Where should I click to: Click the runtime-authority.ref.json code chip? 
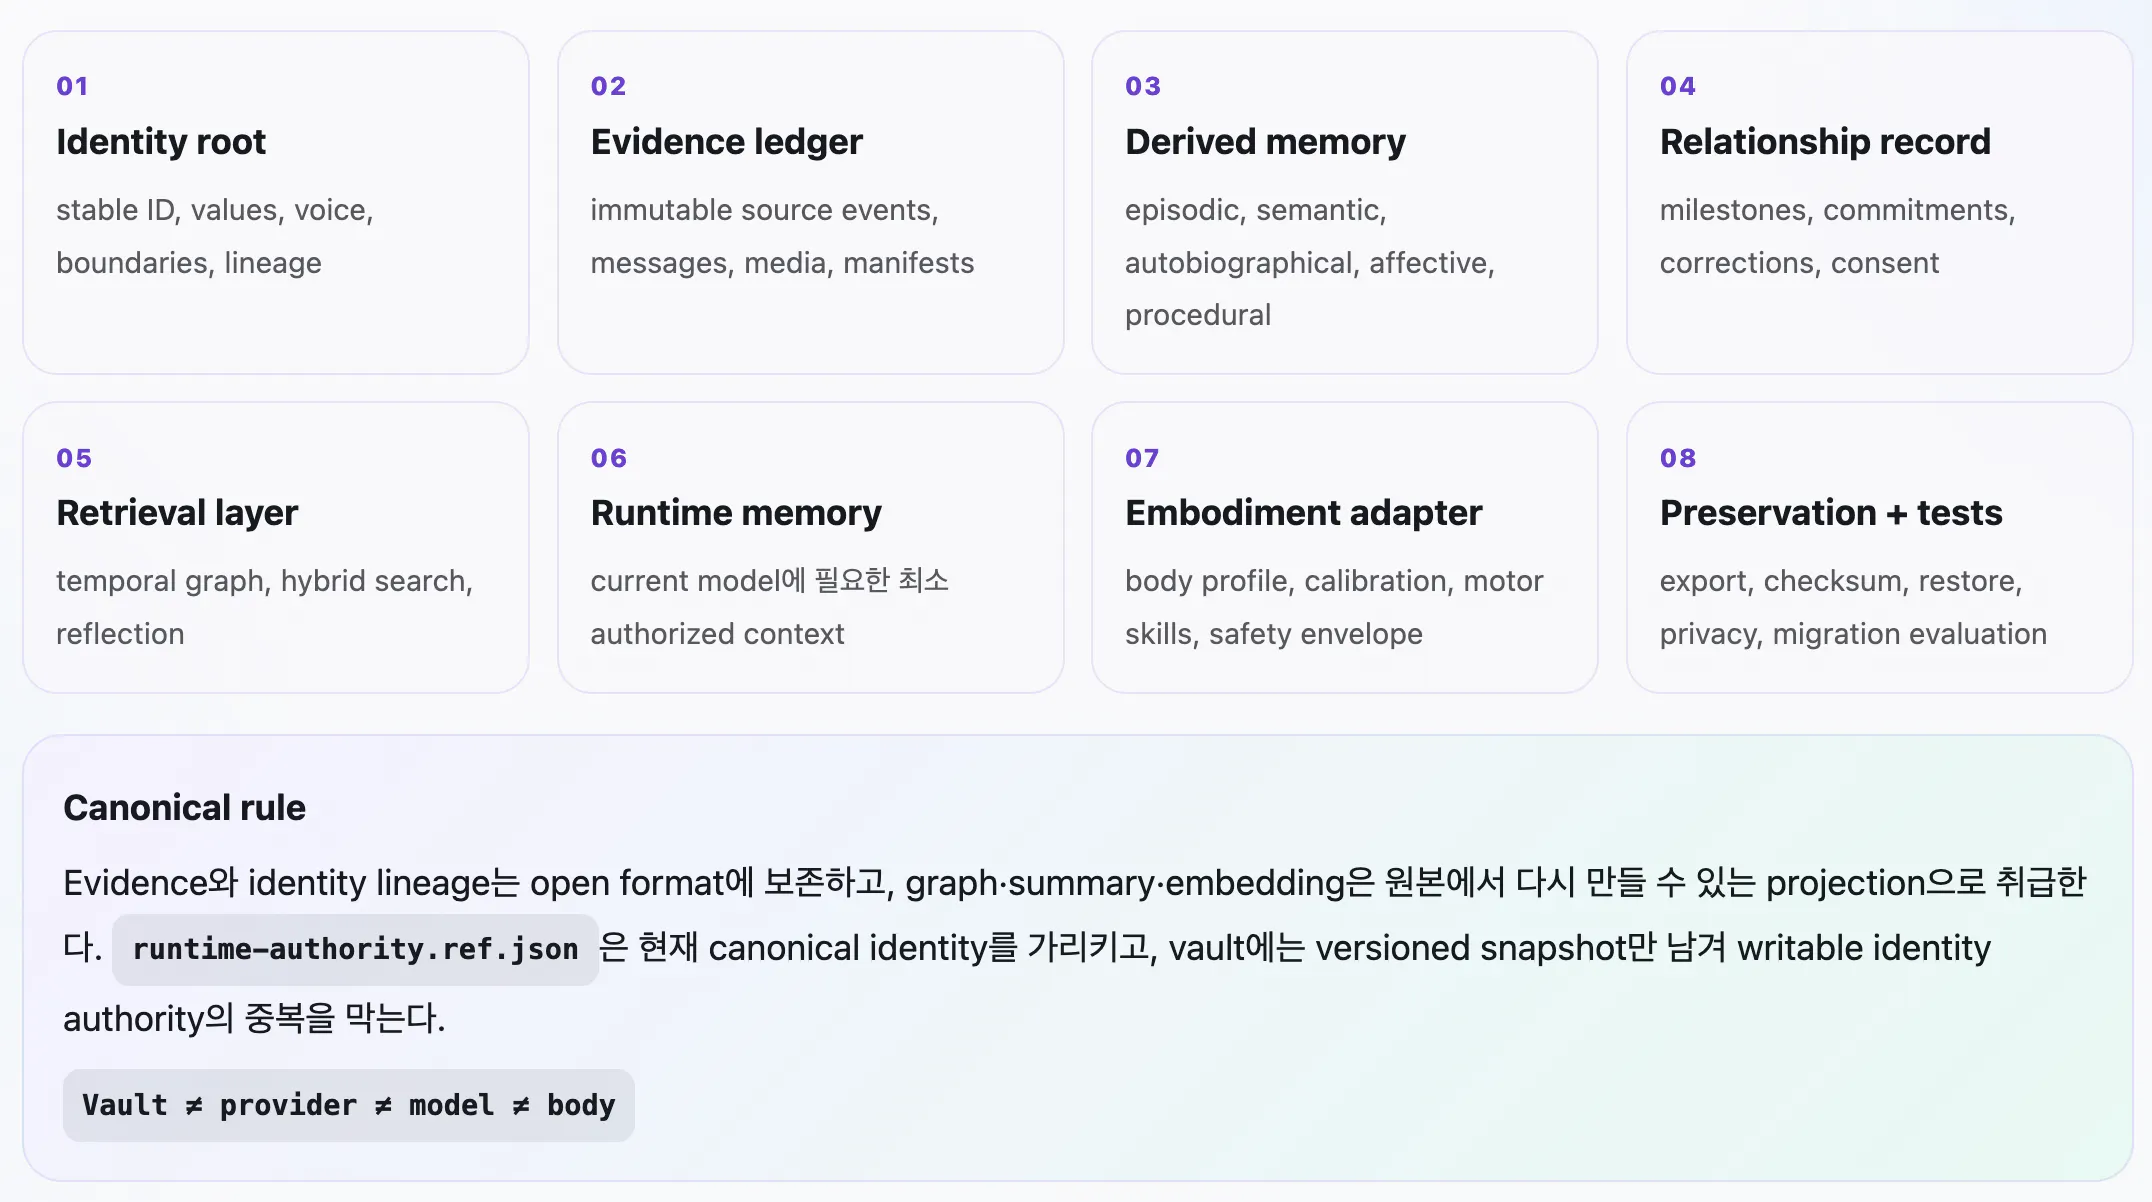(355, 949)
